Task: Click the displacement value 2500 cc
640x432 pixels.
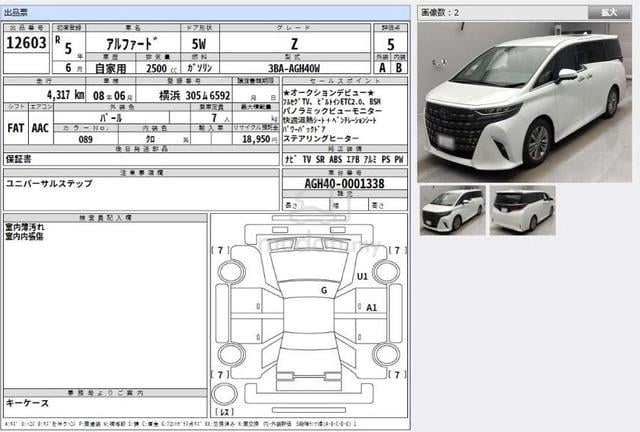Action: click(x=161, y=68)
